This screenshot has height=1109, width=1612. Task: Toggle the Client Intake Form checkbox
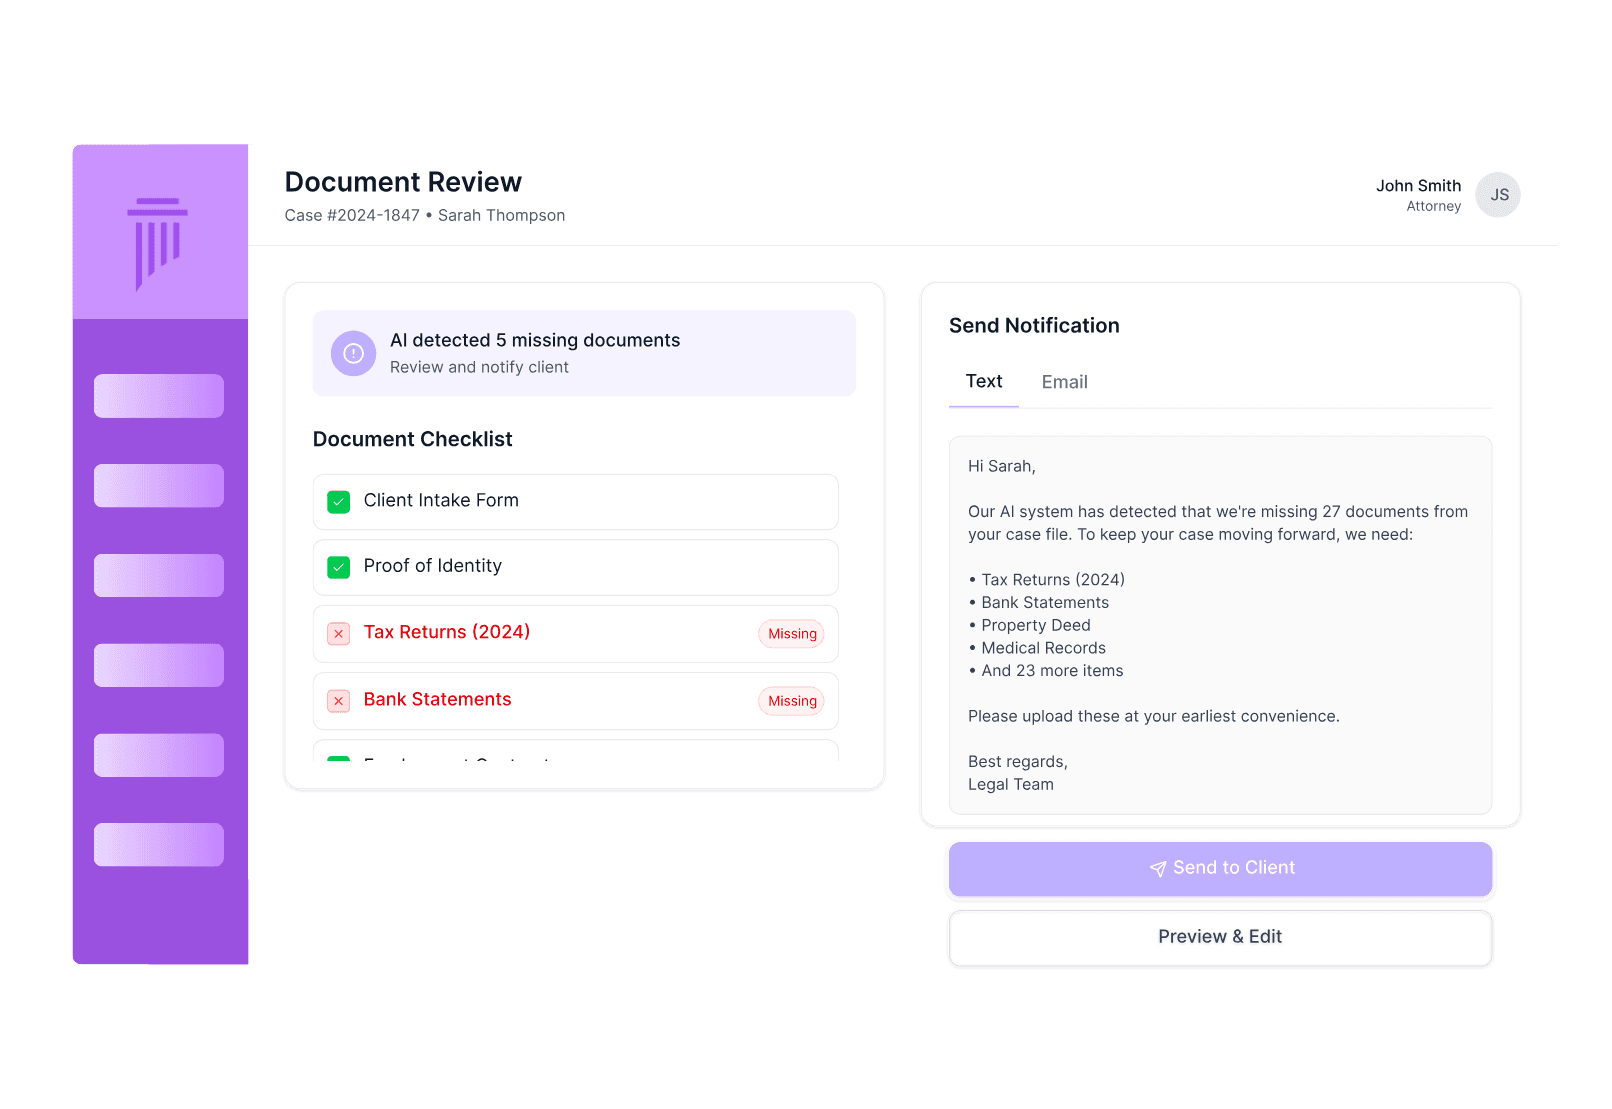[x=339, y=502]
